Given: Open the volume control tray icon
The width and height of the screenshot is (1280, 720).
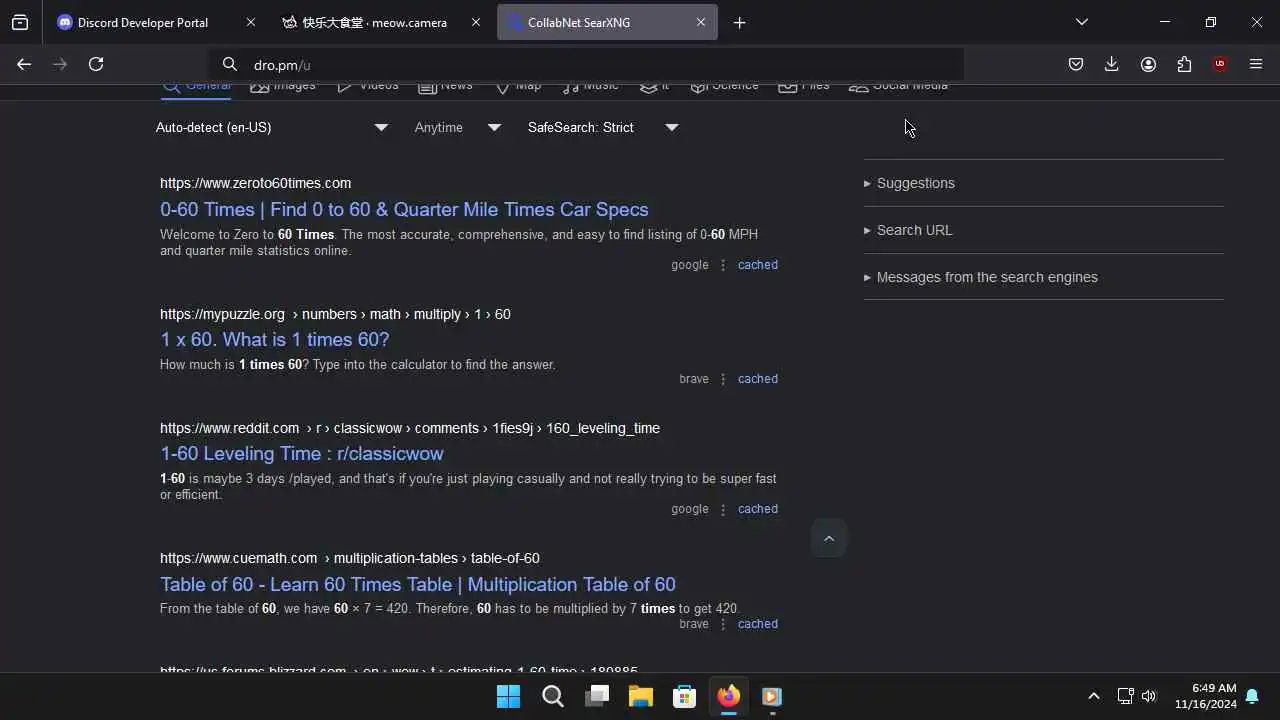Looking at the screenshot, I should (x=1149, y=696).
